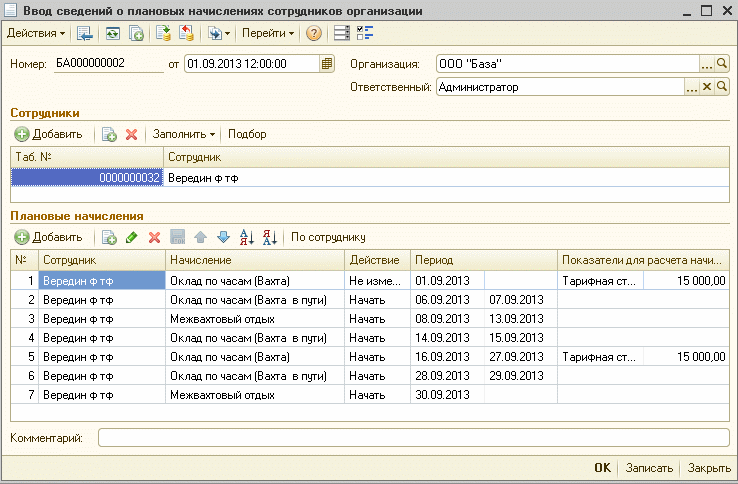Open the Перейти menu
This screenshot has height=484, width=738.
268,33
